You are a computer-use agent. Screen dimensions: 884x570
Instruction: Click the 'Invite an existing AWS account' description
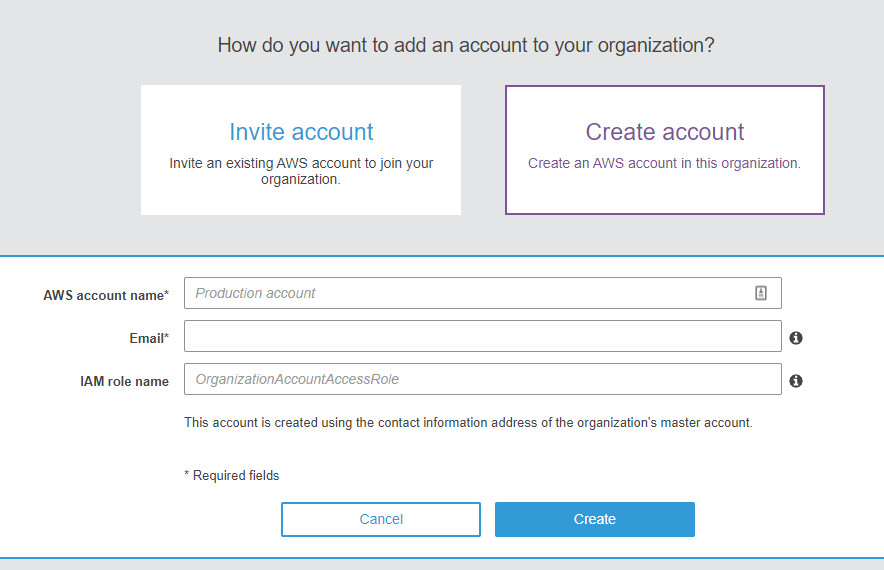[x=301, y=171]
